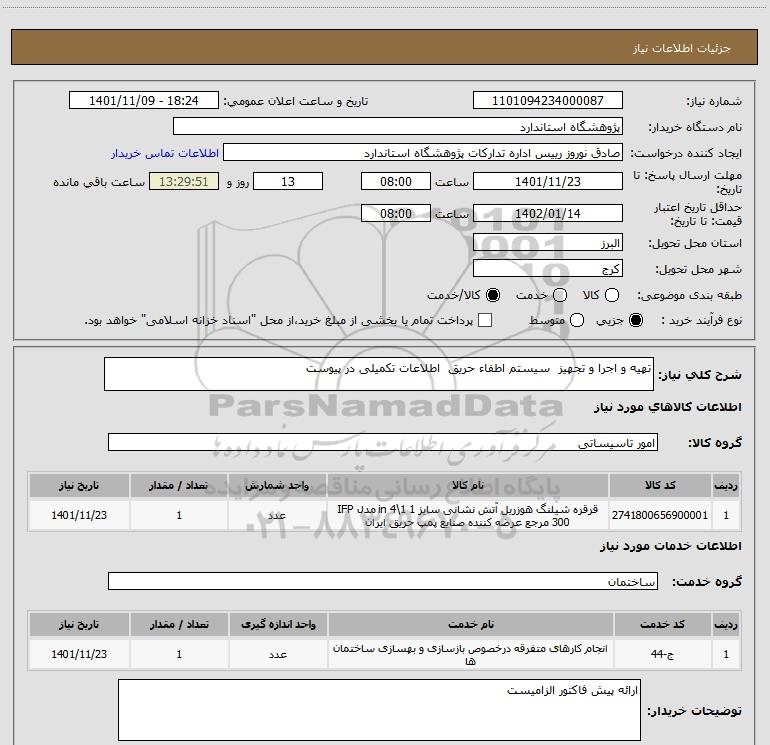The width and height of the screenshot is (770, 745).
Task: Click the announcement date field 1401/11/09 - 18:24
Action: click(144, 100)
